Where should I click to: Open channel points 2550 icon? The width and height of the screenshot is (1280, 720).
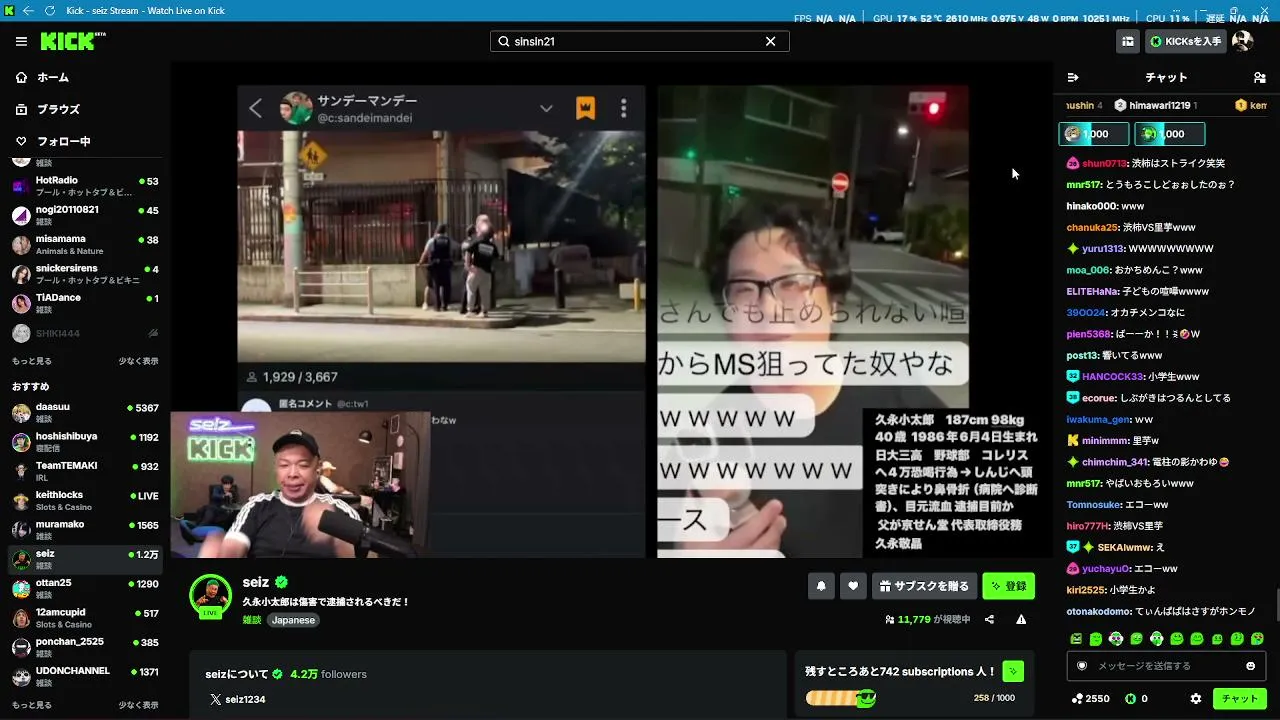pyautogui.click(x=1077, y=699)
